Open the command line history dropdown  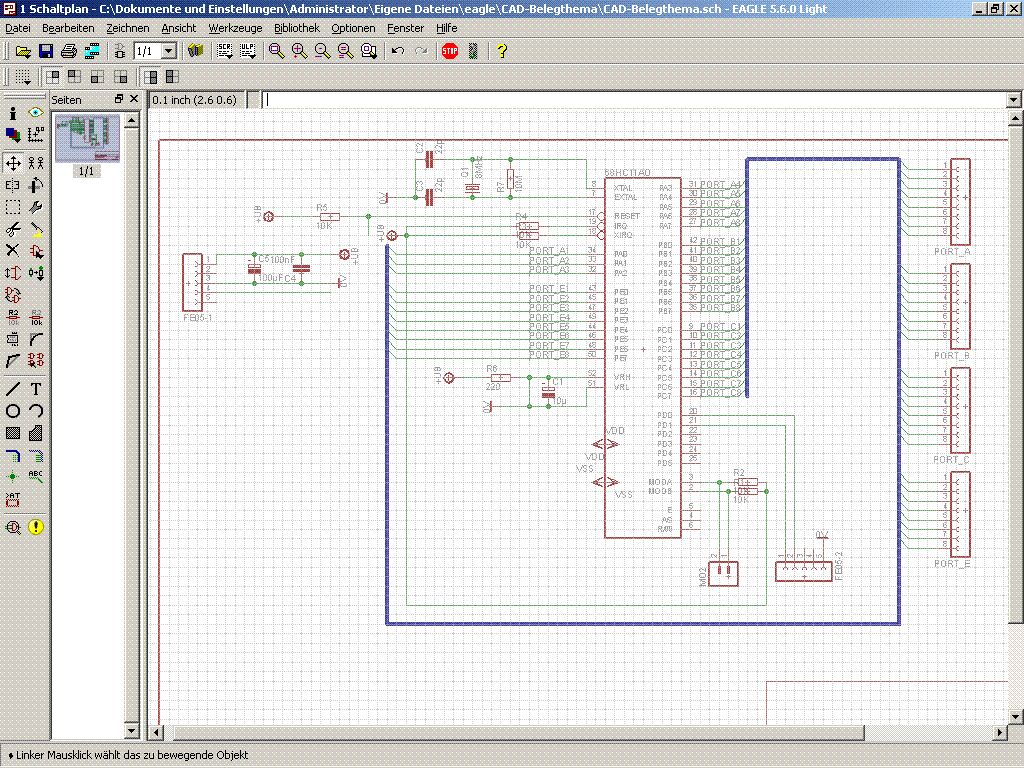(1013, 100)
